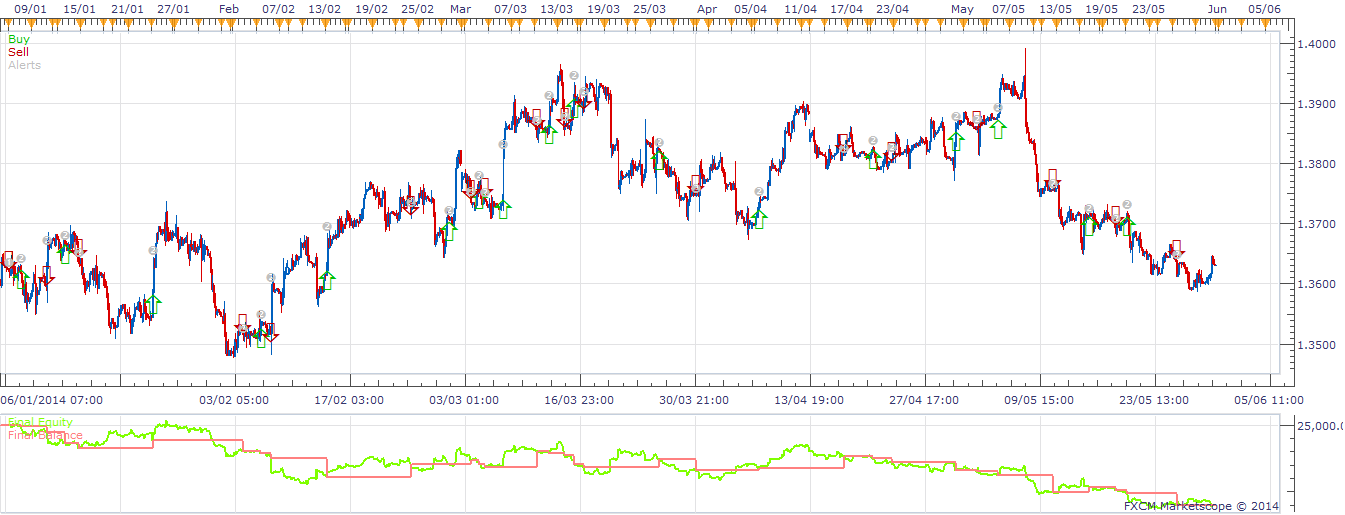Click the red Sell legend label
The height and width of the screenshot is (515, 1345).
tap(17, 52)
